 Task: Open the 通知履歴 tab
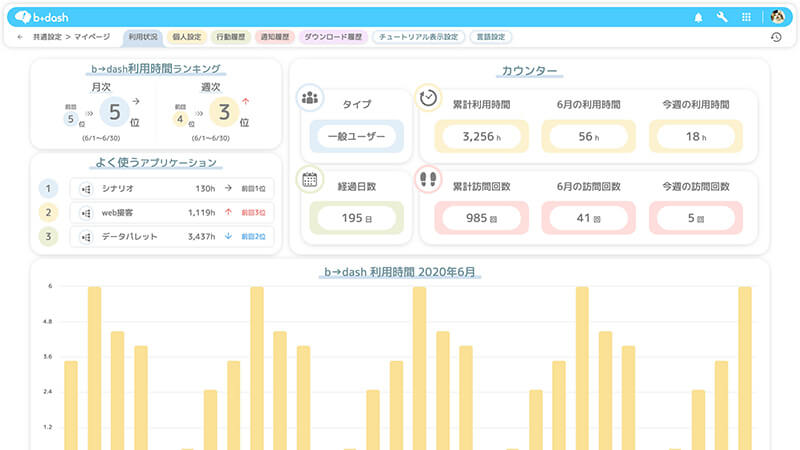pyautogui.click(x=275, y=37)
